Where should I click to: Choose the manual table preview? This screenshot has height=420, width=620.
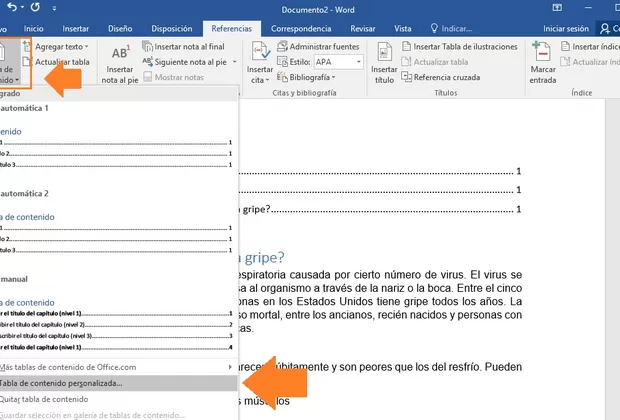(x=117, y=313)
